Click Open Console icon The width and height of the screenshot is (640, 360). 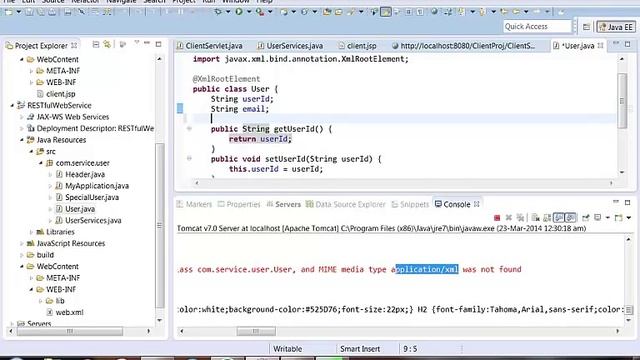click(x=619, y=218)
